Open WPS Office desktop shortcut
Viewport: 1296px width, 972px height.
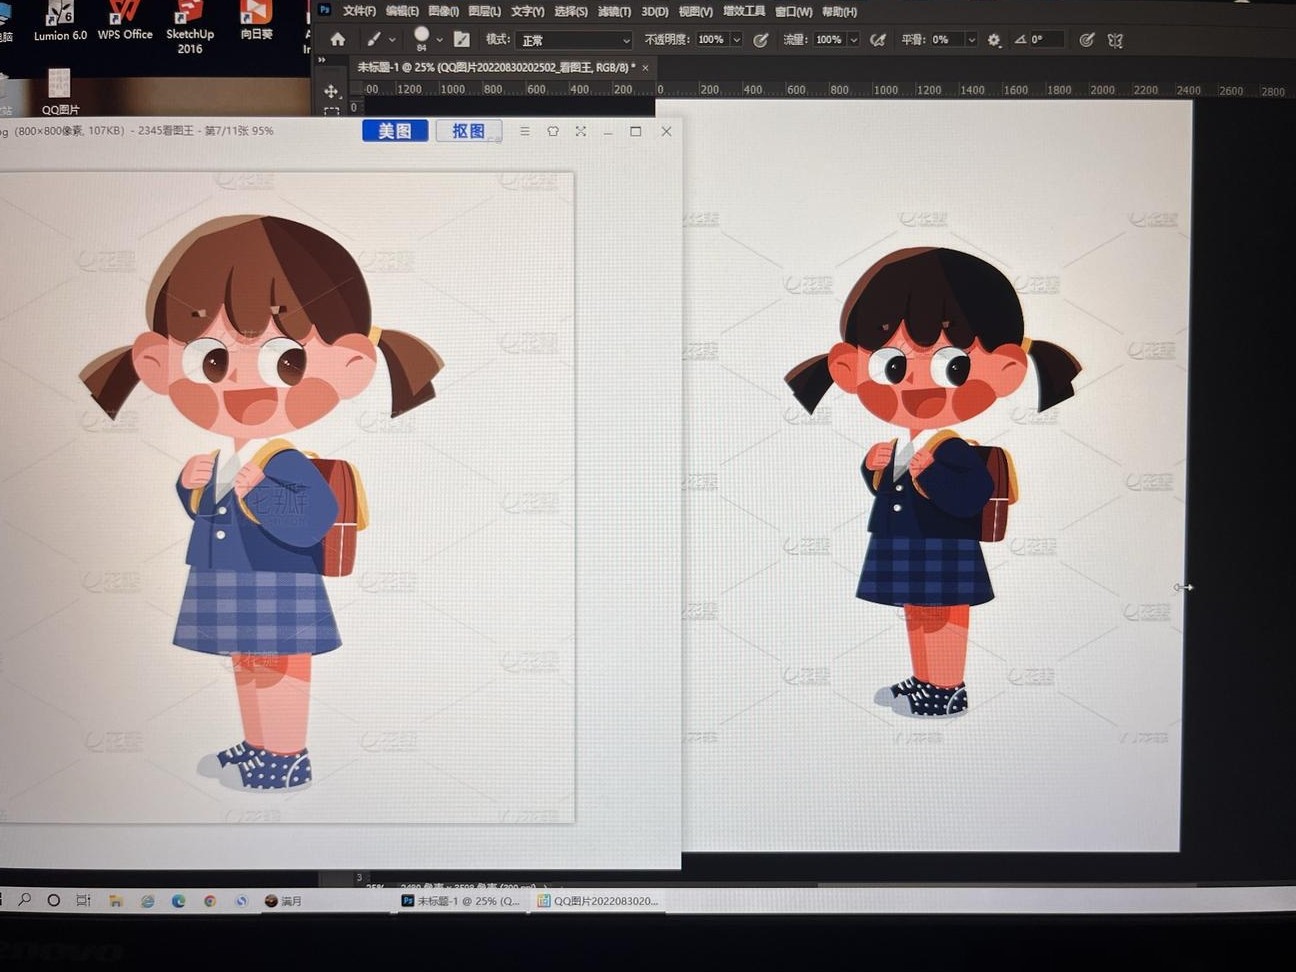click(x=125, y=21)
